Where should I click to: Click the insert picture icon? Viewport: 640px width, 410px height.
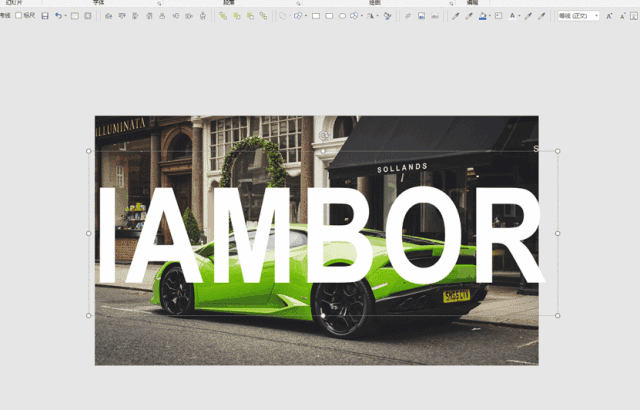[421, 16]
